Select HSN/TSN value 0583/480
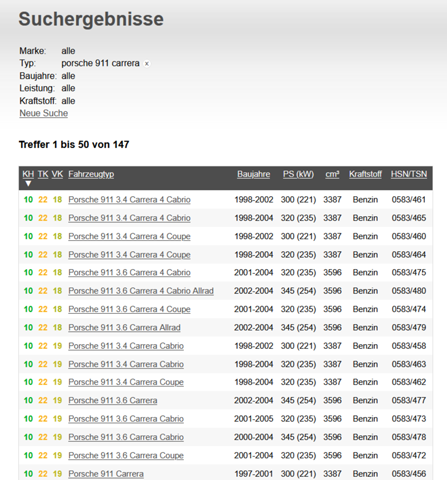447x480 pixels. (409, 291)
